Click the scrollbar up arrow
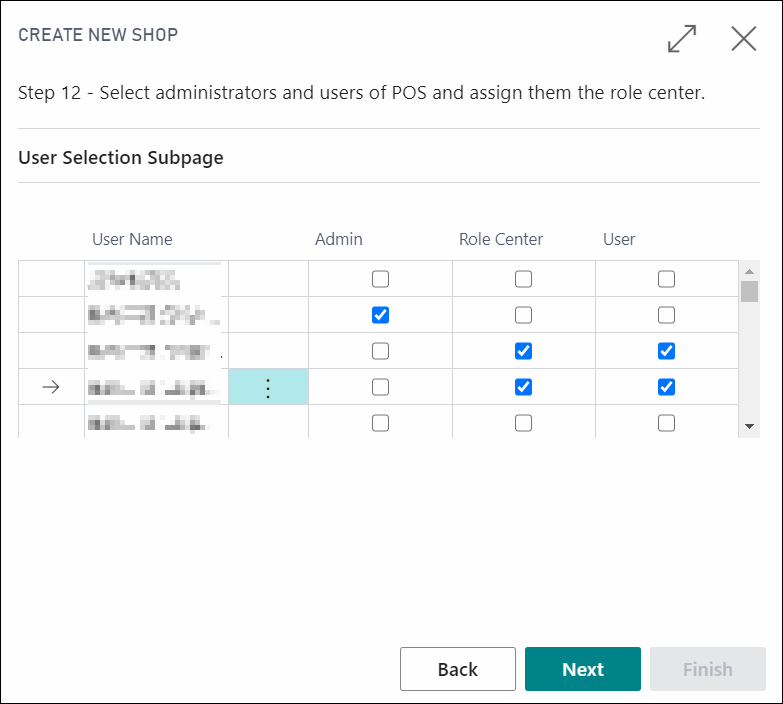The height and width of the screenshot is (704, 783). [749, 272]
